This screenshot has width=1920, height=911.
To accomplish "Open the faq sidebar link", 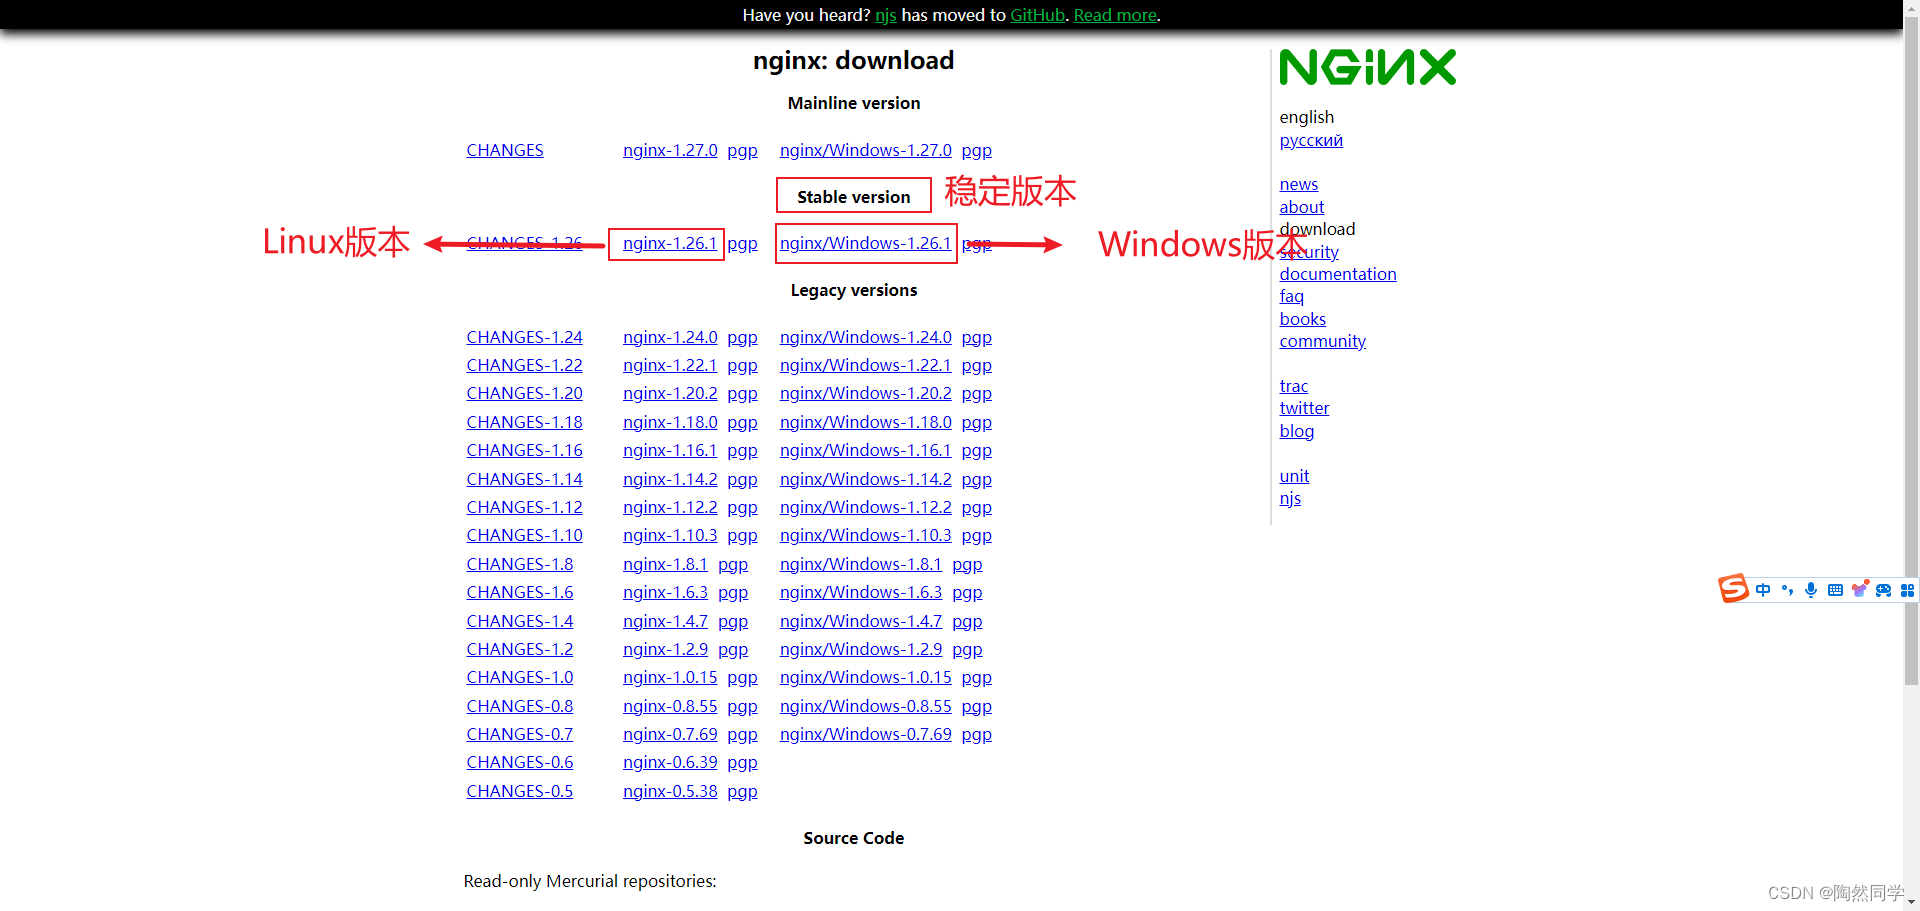I will pos(1291,296).
